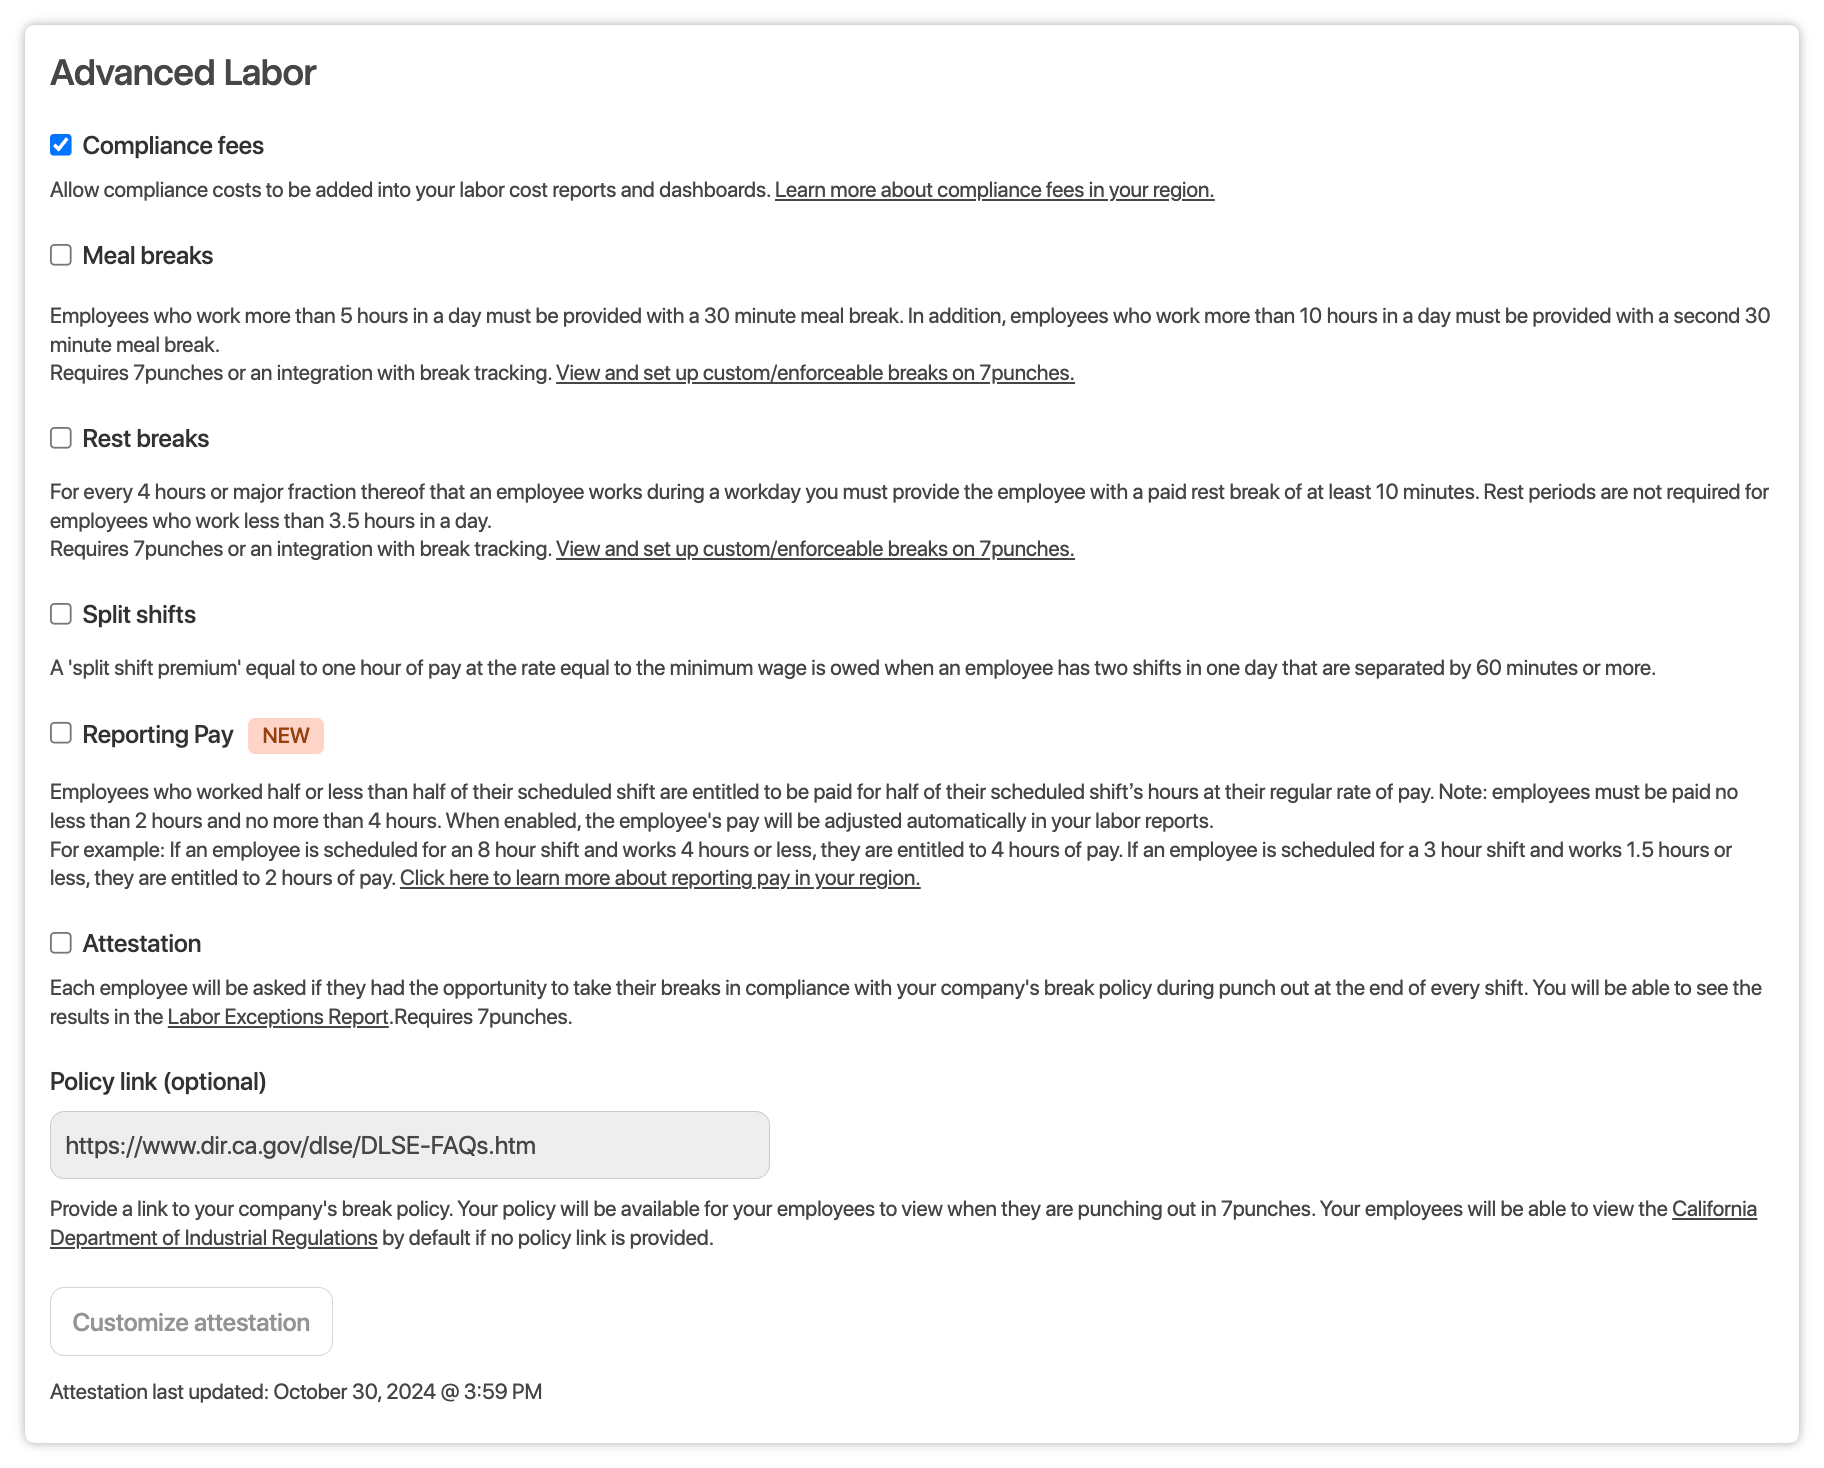Check the Reporting Pay checkbox
This screenshot has height=1468, width=1824.
pyautogui.click(x=61, y=733)
